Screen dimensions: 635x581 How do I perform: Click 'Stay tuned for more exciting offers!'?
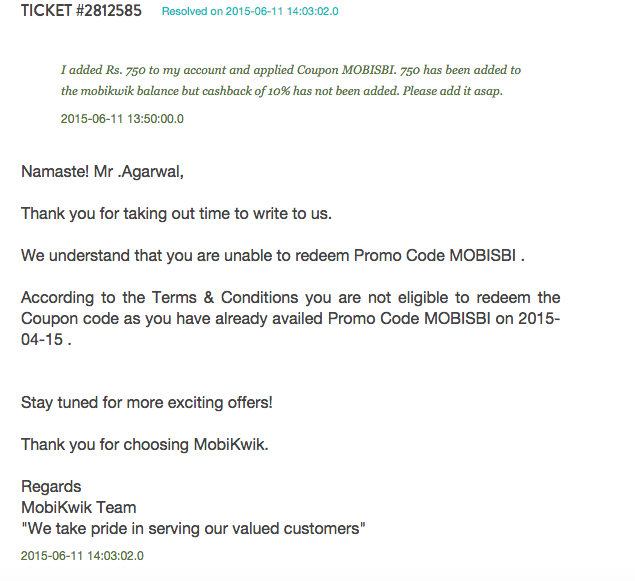(147, 402)
